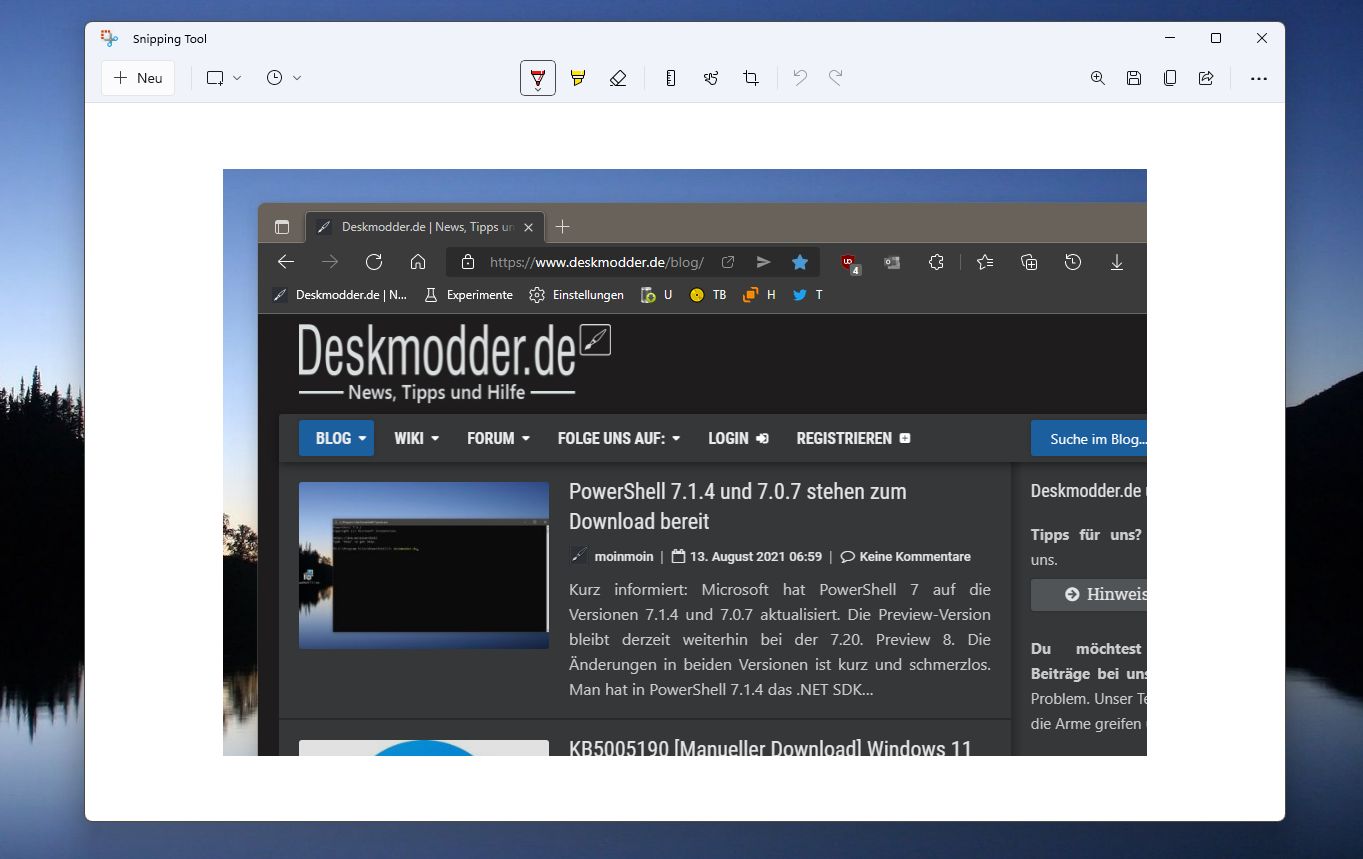
Task: Click REGISTRIEREN in the site navigation
Action: pyautogui.click(x=853, y=438)
